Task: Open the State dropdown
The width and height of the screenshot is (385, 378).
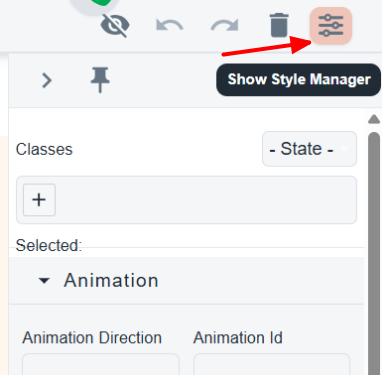Action: (x=309, y=149)
